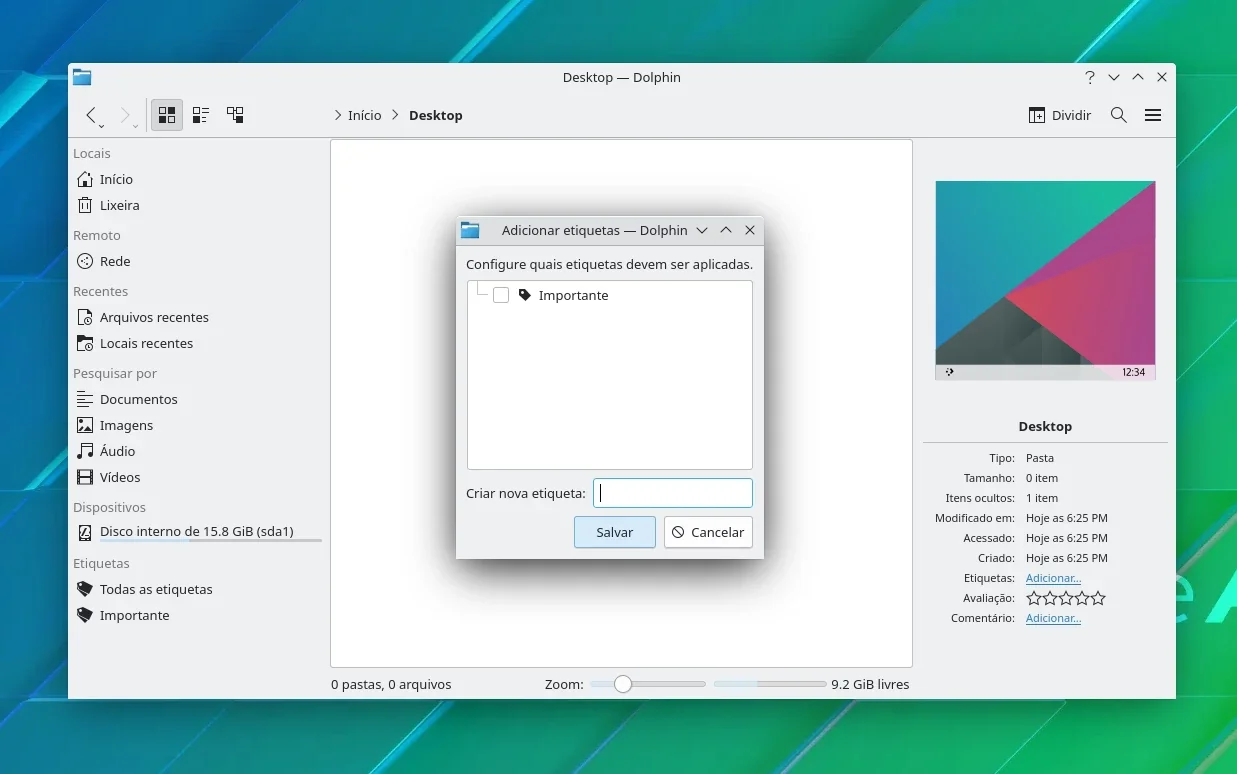The width and height of the screenshot is (1237, 774).
Task: Switch to Details tree view mode
Action: click(235, 115)
